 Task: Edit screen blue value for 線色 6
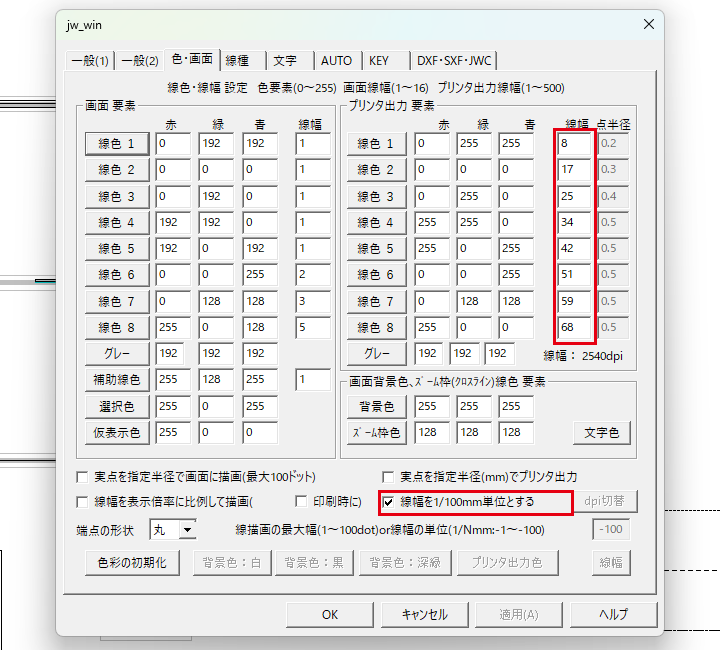point(260,275)
